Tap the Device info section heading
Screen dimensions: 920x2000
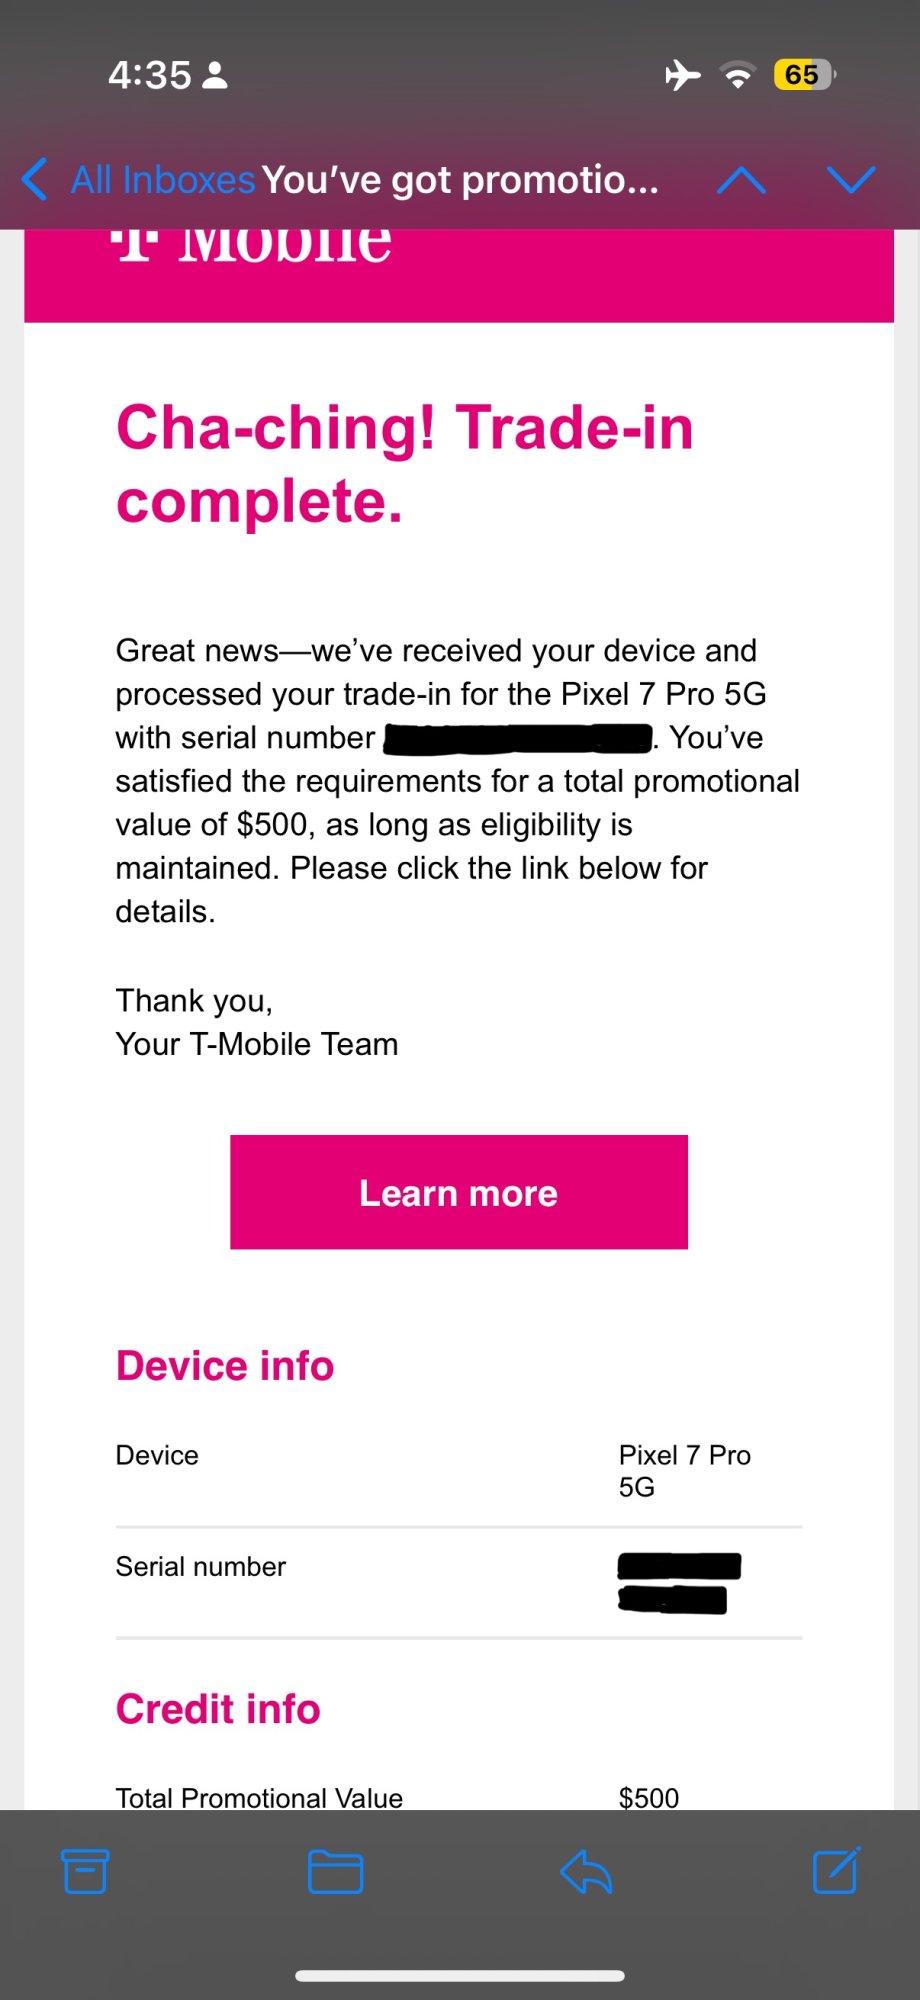coord(225,1366)
